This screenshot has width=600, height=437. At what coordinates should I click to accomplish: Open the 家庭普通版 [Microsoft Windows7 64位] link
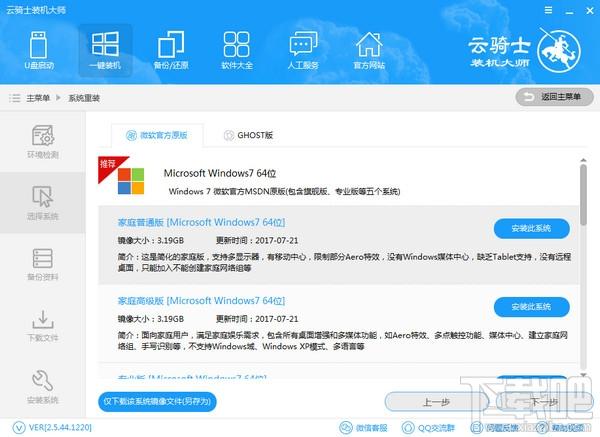click(201, 222)
